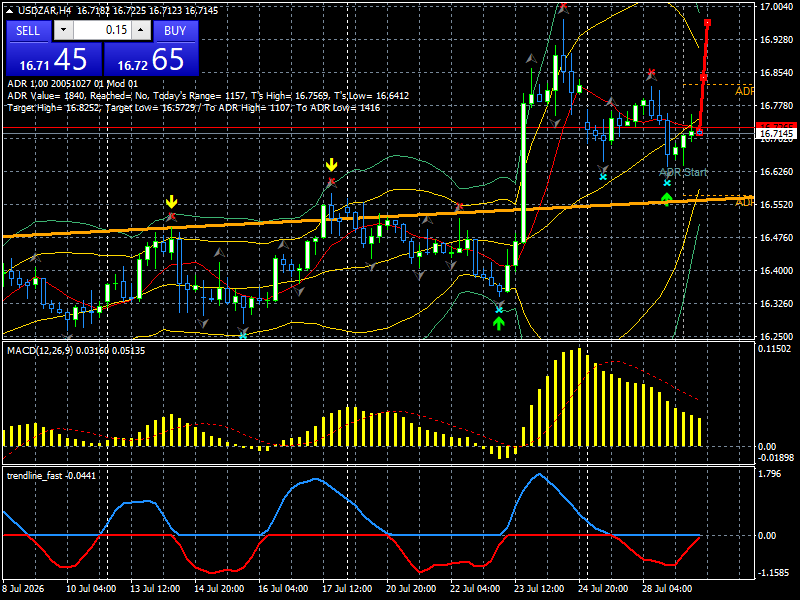Click yellow sell arrow above 17 Jul candle
Image resolution: width=800 pixels, height=600 pixels.
pyautogui.click(x=332, y=165)
